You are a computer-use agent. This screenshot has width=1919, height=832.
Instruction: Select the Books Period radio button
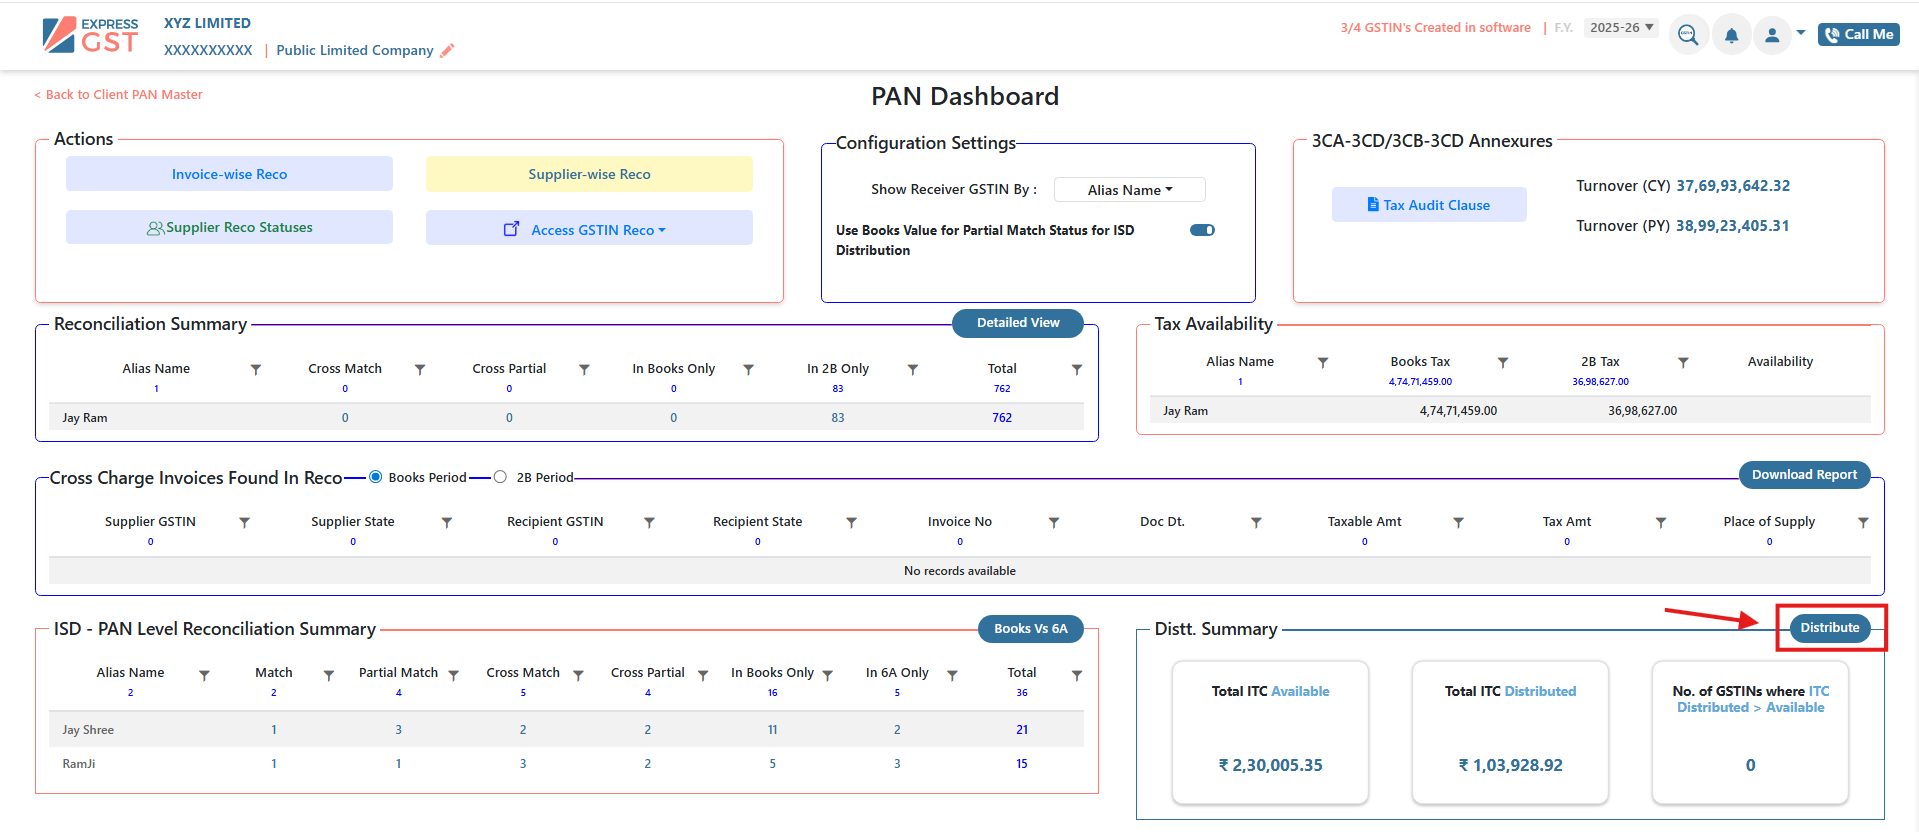(376, 477)
